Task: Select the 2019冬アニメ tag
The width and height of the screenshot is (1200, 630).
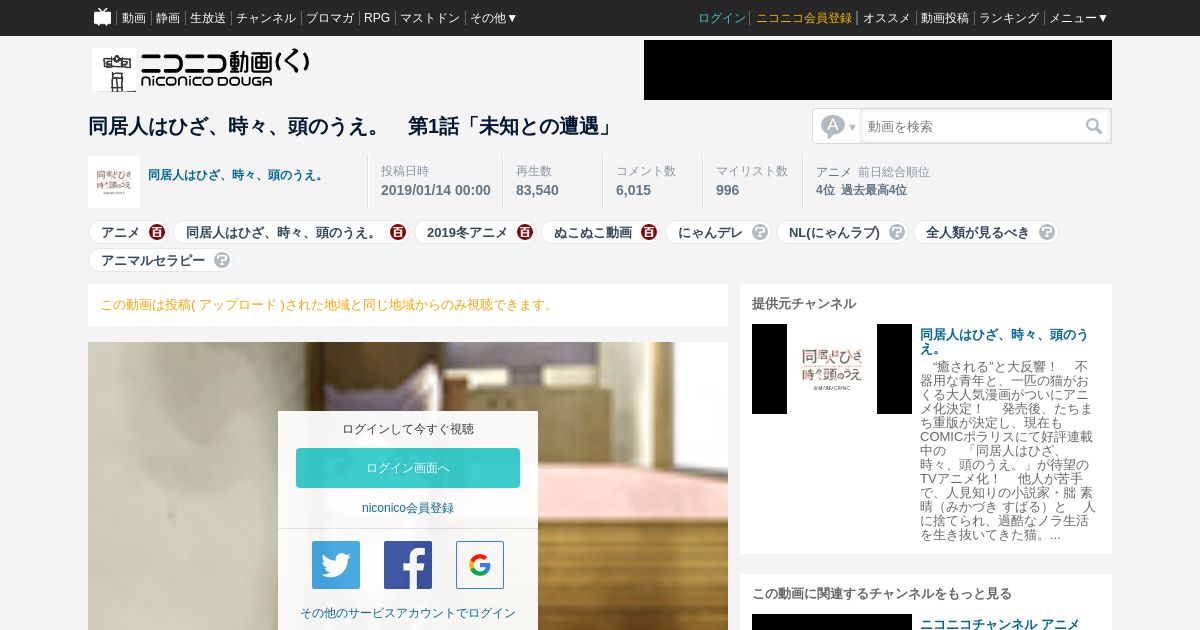Action: (x=467, y=232)
